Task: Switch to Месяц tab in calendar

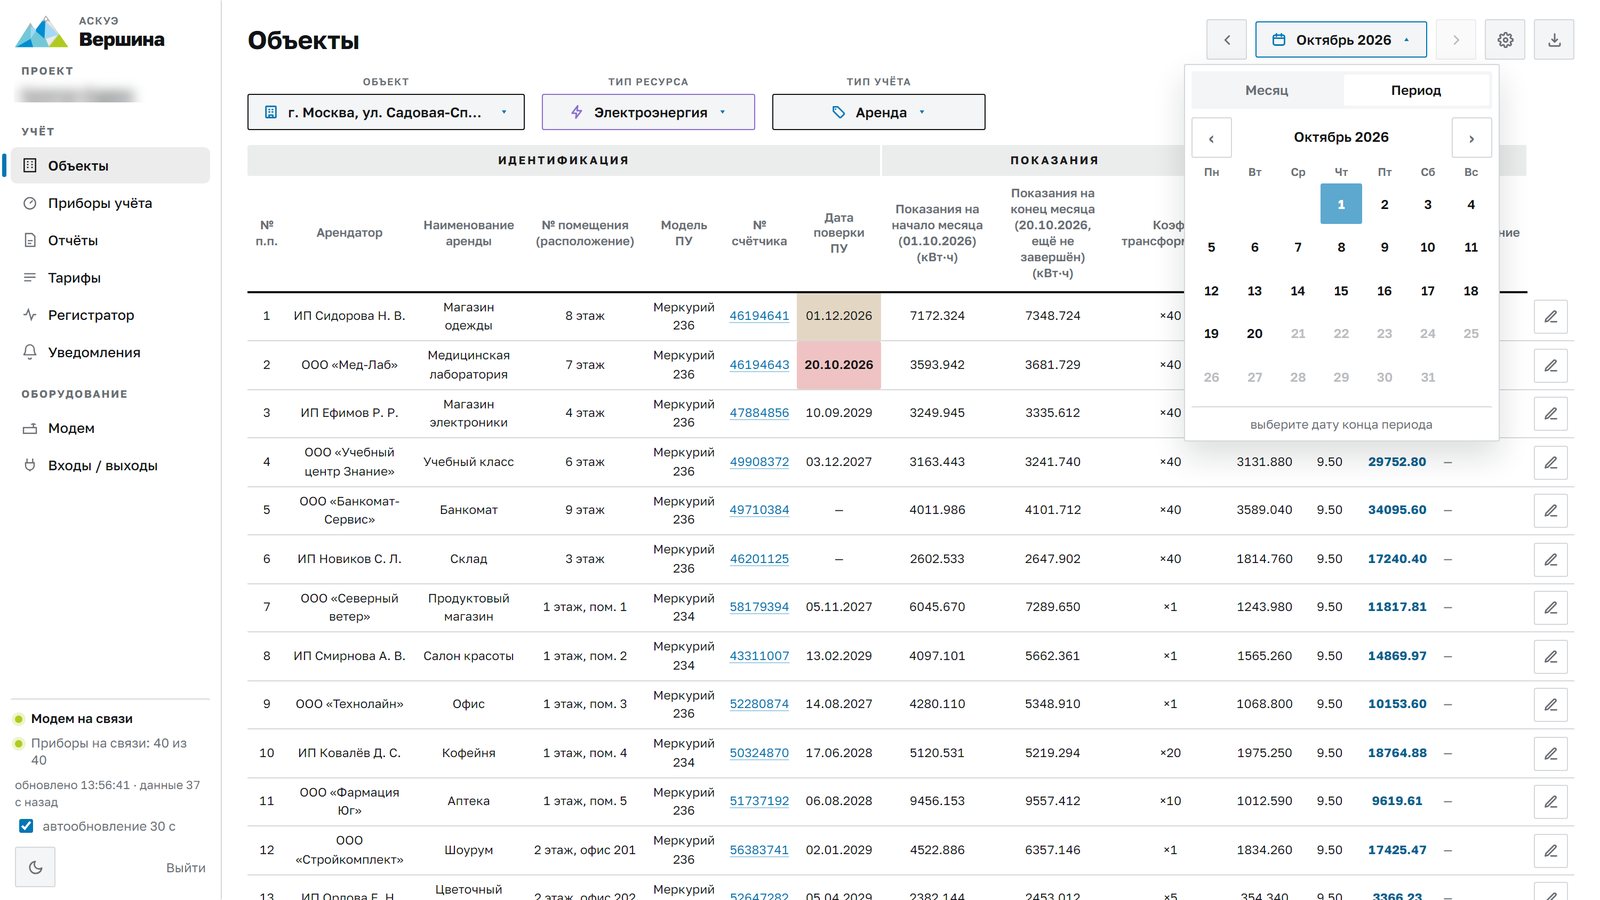Action: [1267, 90]
